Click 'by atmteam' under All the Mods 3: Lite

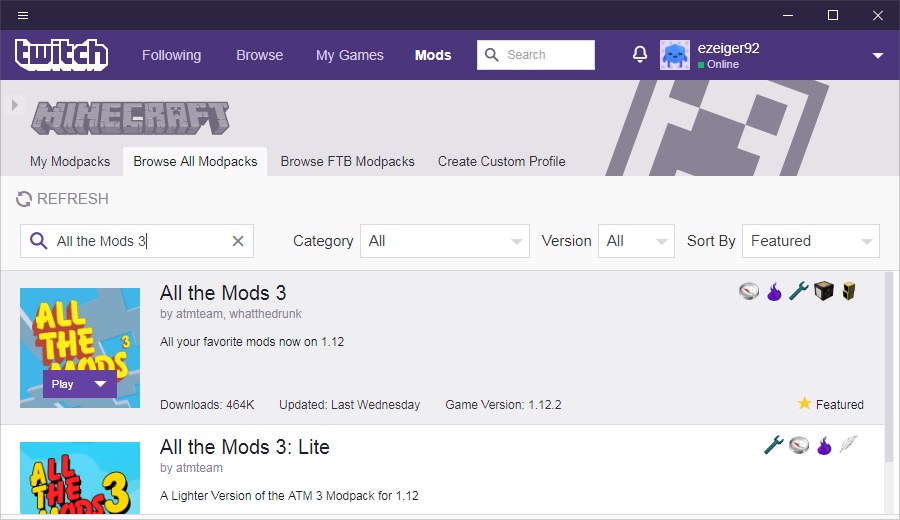191,468
